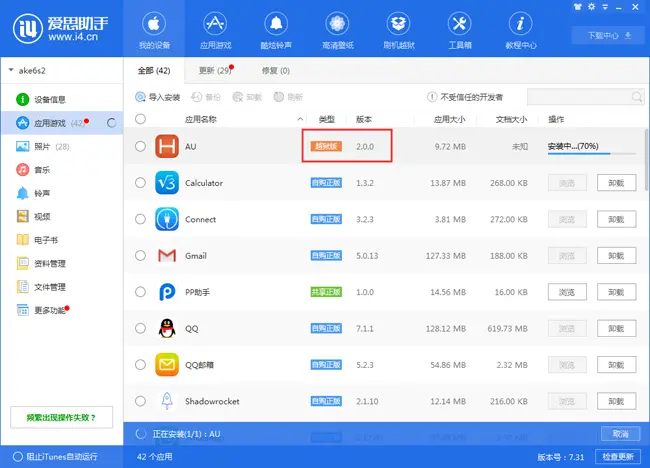This screenshot has width=650, height=468.
Task: Click the Calculator app icon
Action: [167, 183]
